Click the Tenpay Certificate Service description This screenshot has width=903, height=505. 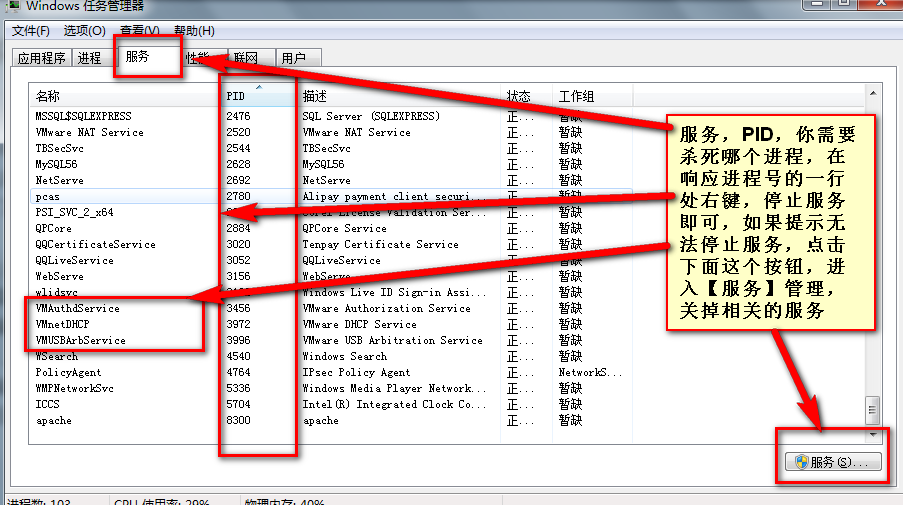point(381,245)
